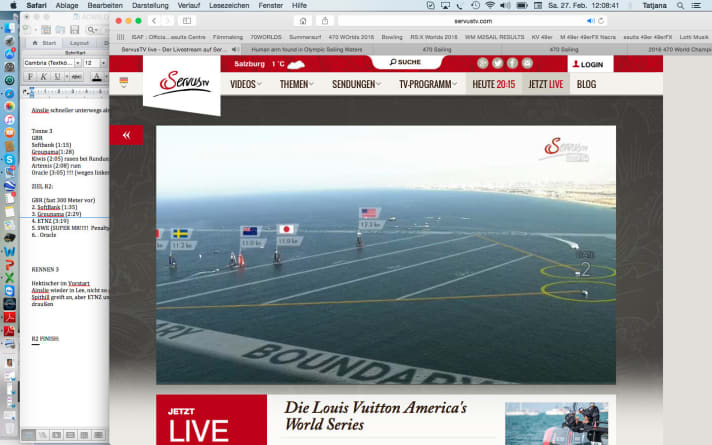Open Microsoft Word from the Dock
Image resolution: width=712 pixels, height=445 pixels.
[x=10, y=251]
